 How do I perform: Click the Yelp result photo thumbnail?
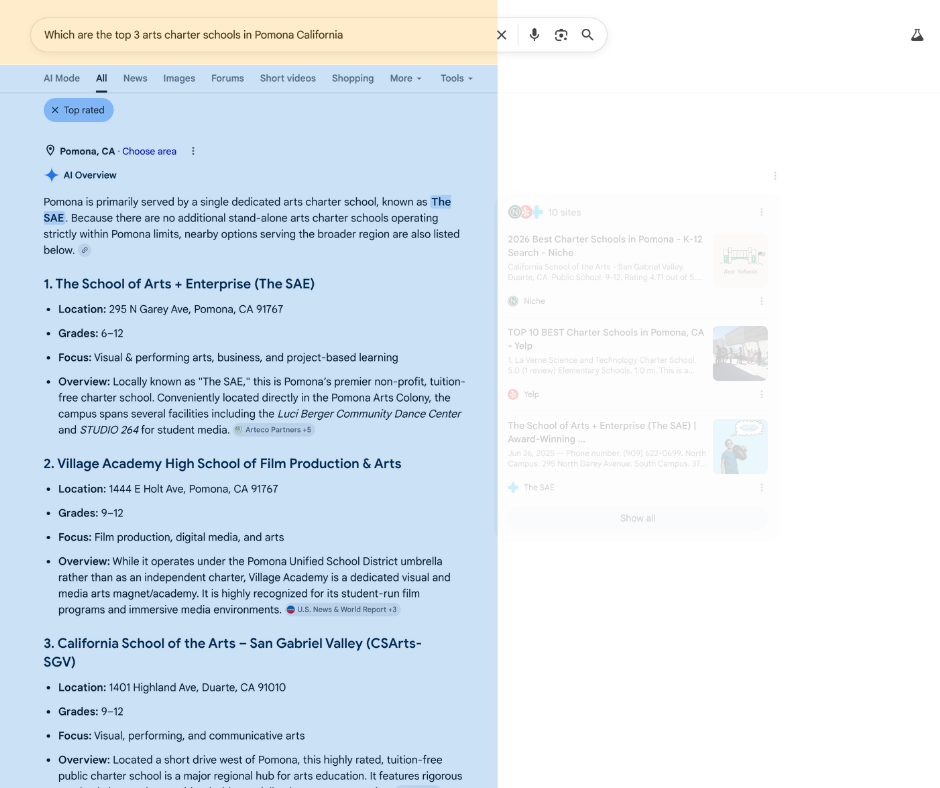tap(740, 353)
